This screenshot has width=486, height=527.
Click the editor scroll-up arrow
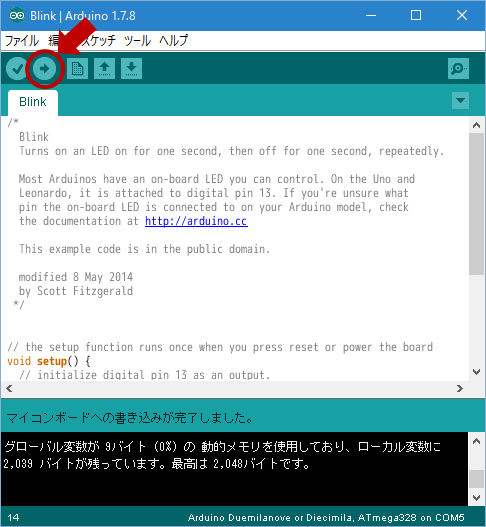point(476,125)
